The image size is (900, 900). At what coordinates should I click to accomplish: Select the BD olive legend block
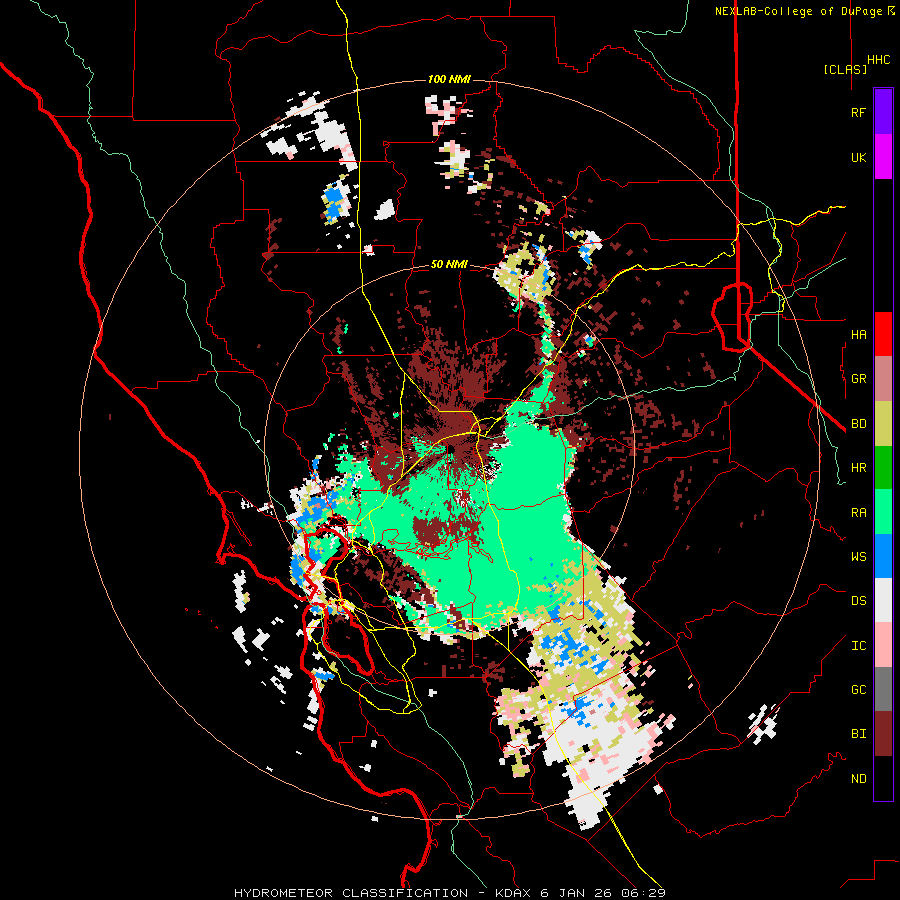point(883,423)
